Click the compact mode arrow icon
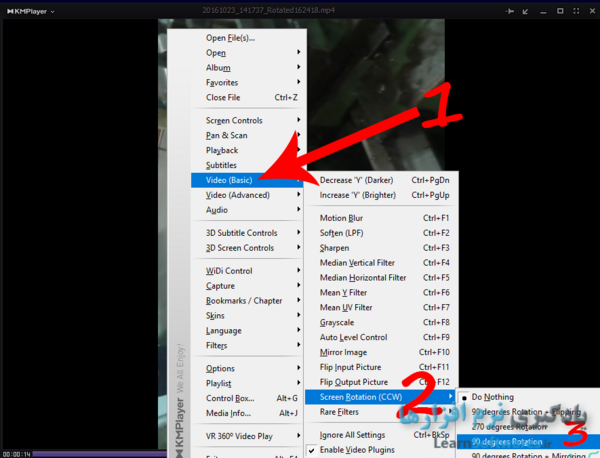This screenshot has height=458, width=600. (x=526, y=11)
